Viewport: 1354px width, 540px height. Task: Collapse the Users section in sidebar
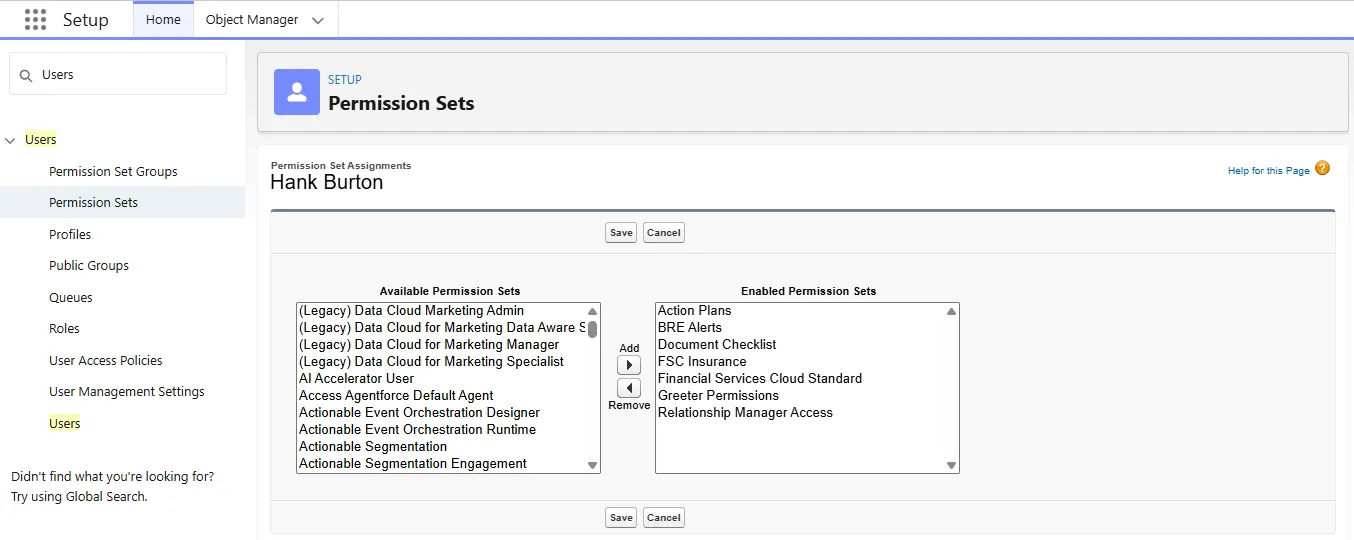pos(11,141)
